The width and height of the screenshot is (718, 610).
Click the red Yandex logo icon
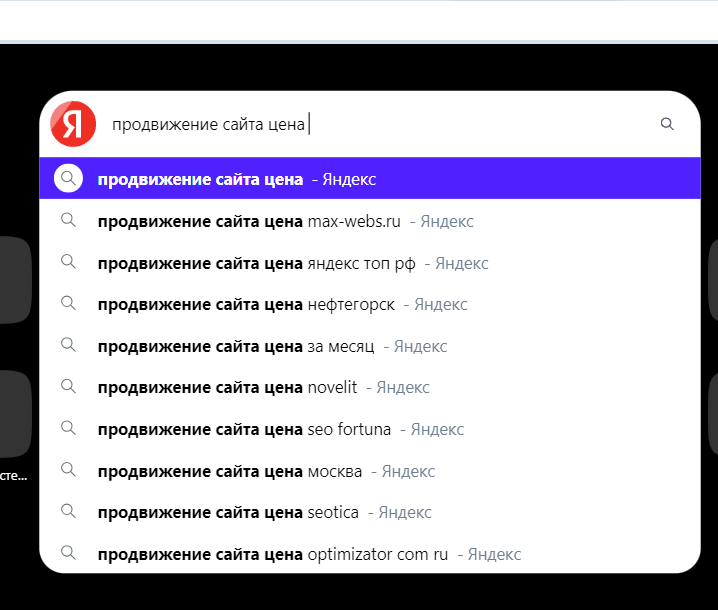73,124
